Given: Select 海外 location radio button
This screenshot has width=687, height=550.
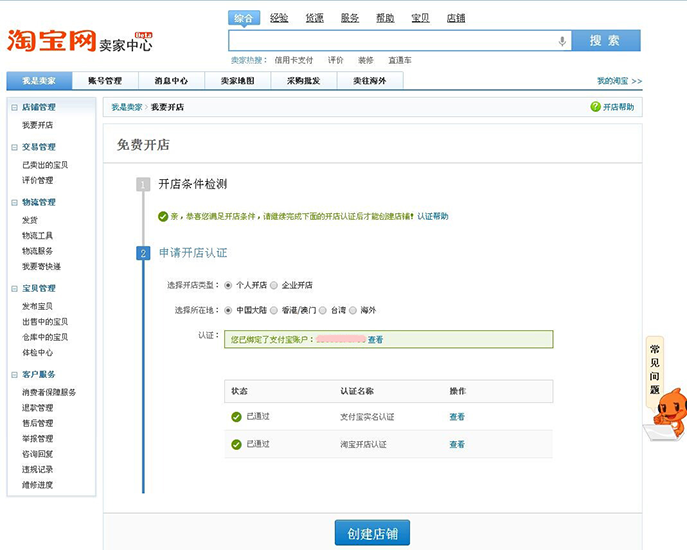Looking at the screenshot, I should coord(353,310).
